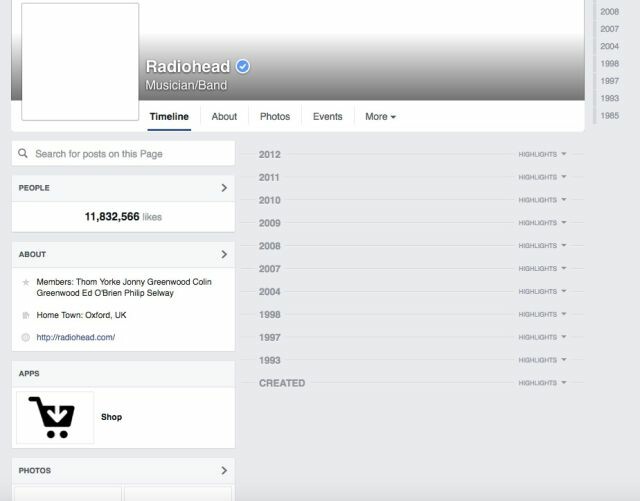The height and width of the screenshot is (501, 640).
Task: Switch to the About tab
Action: (x=224, y=117)
